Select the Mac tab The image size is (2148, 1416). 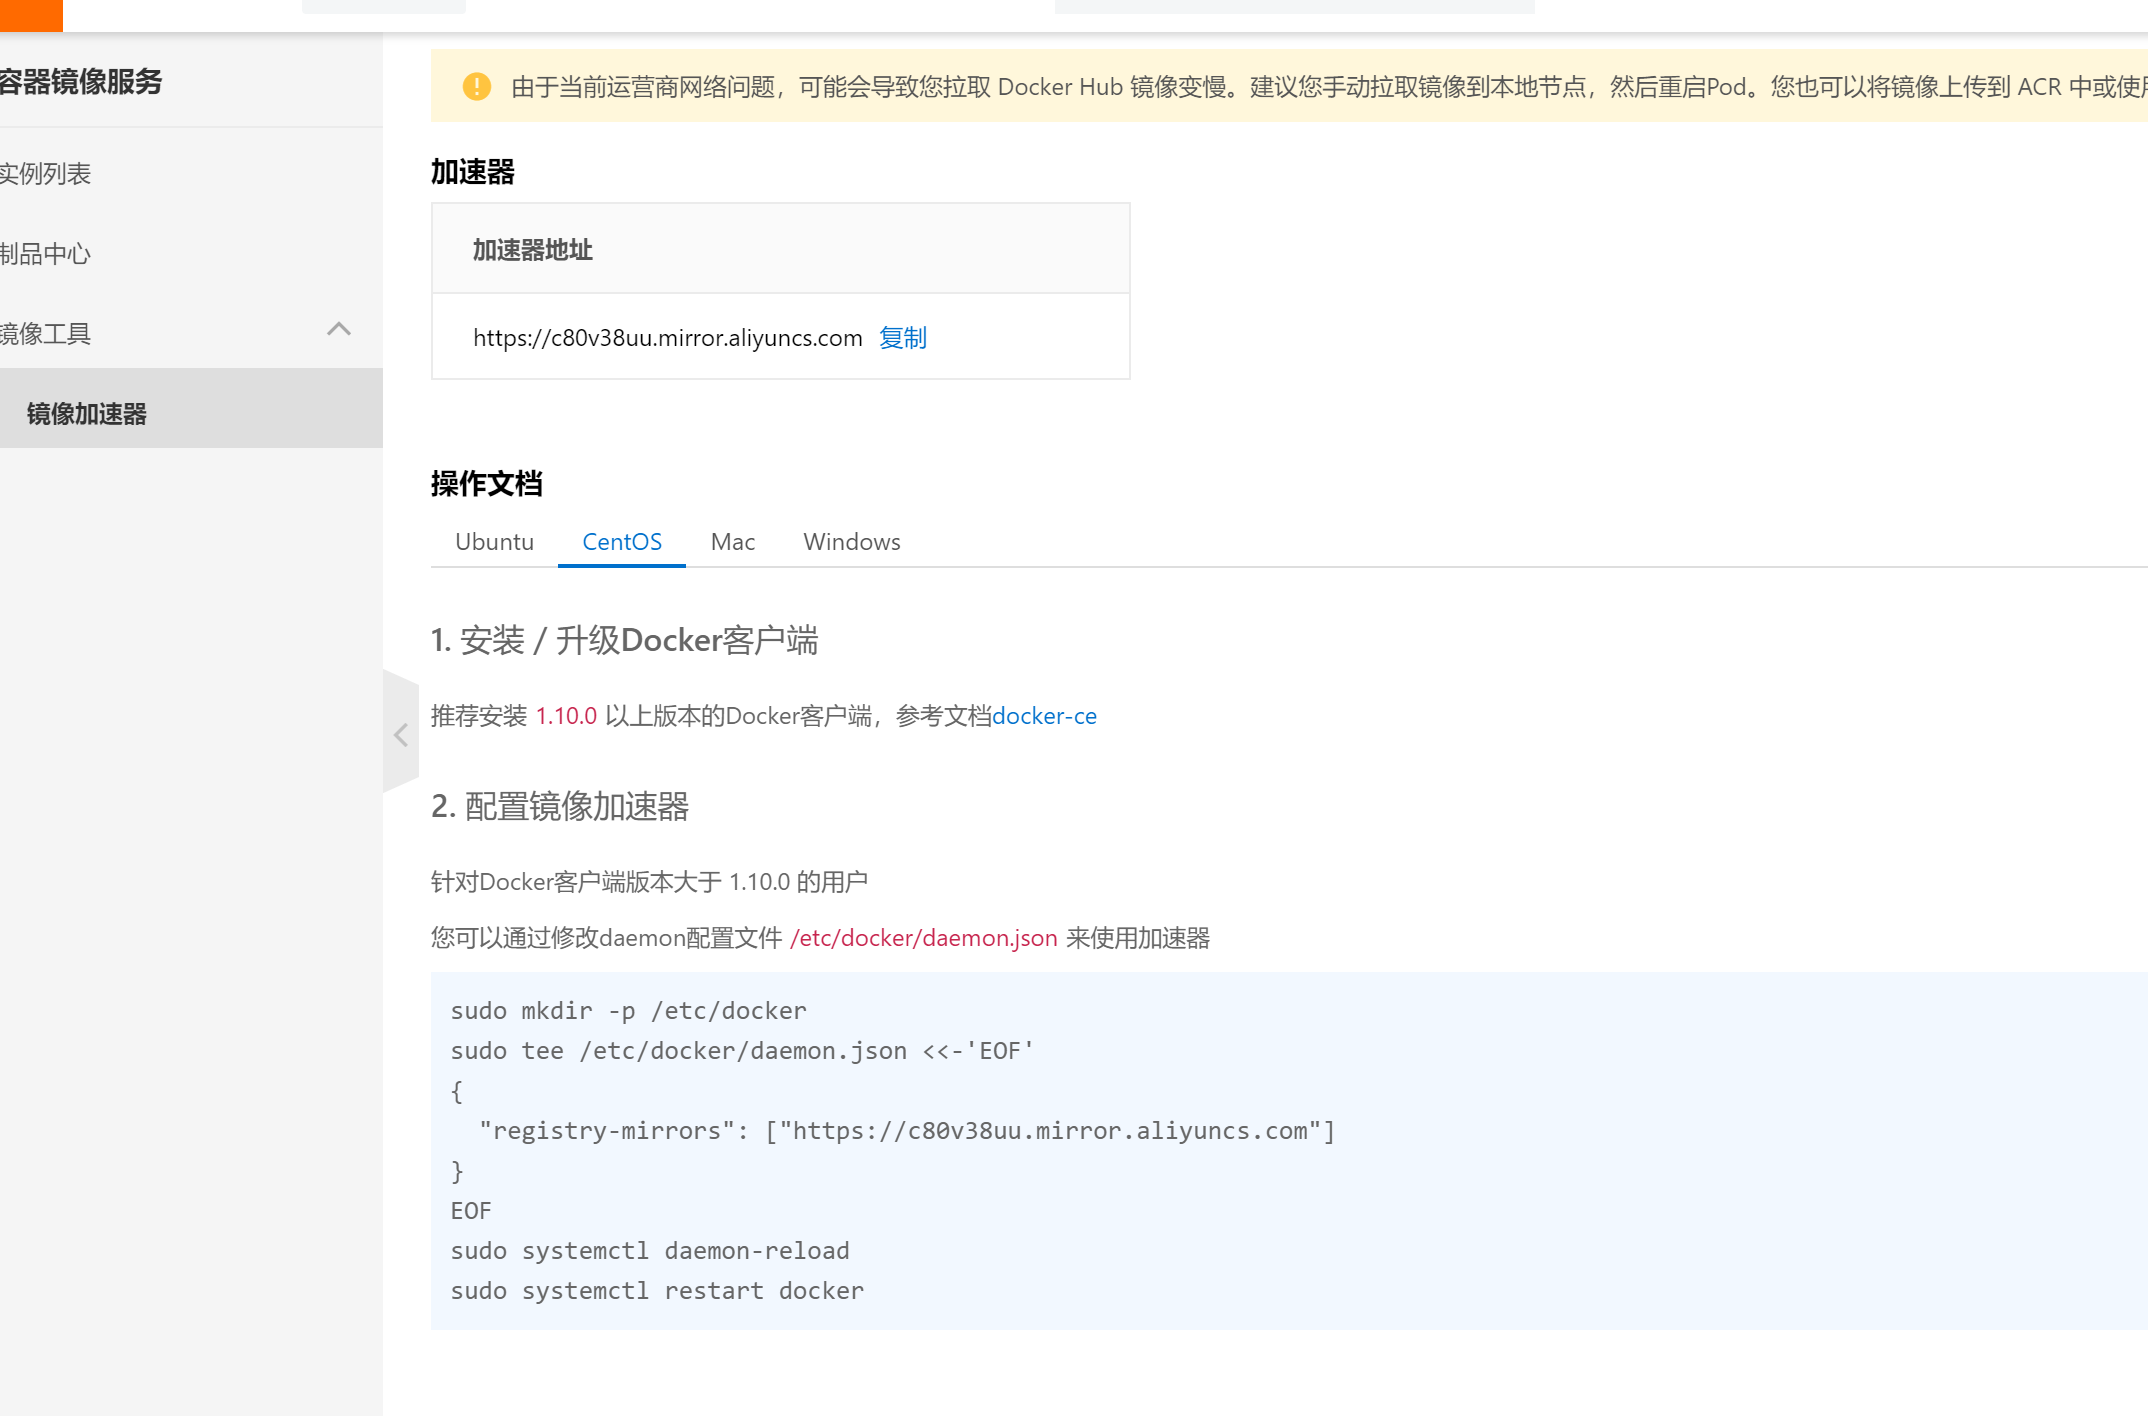click(x=732, y=541)
